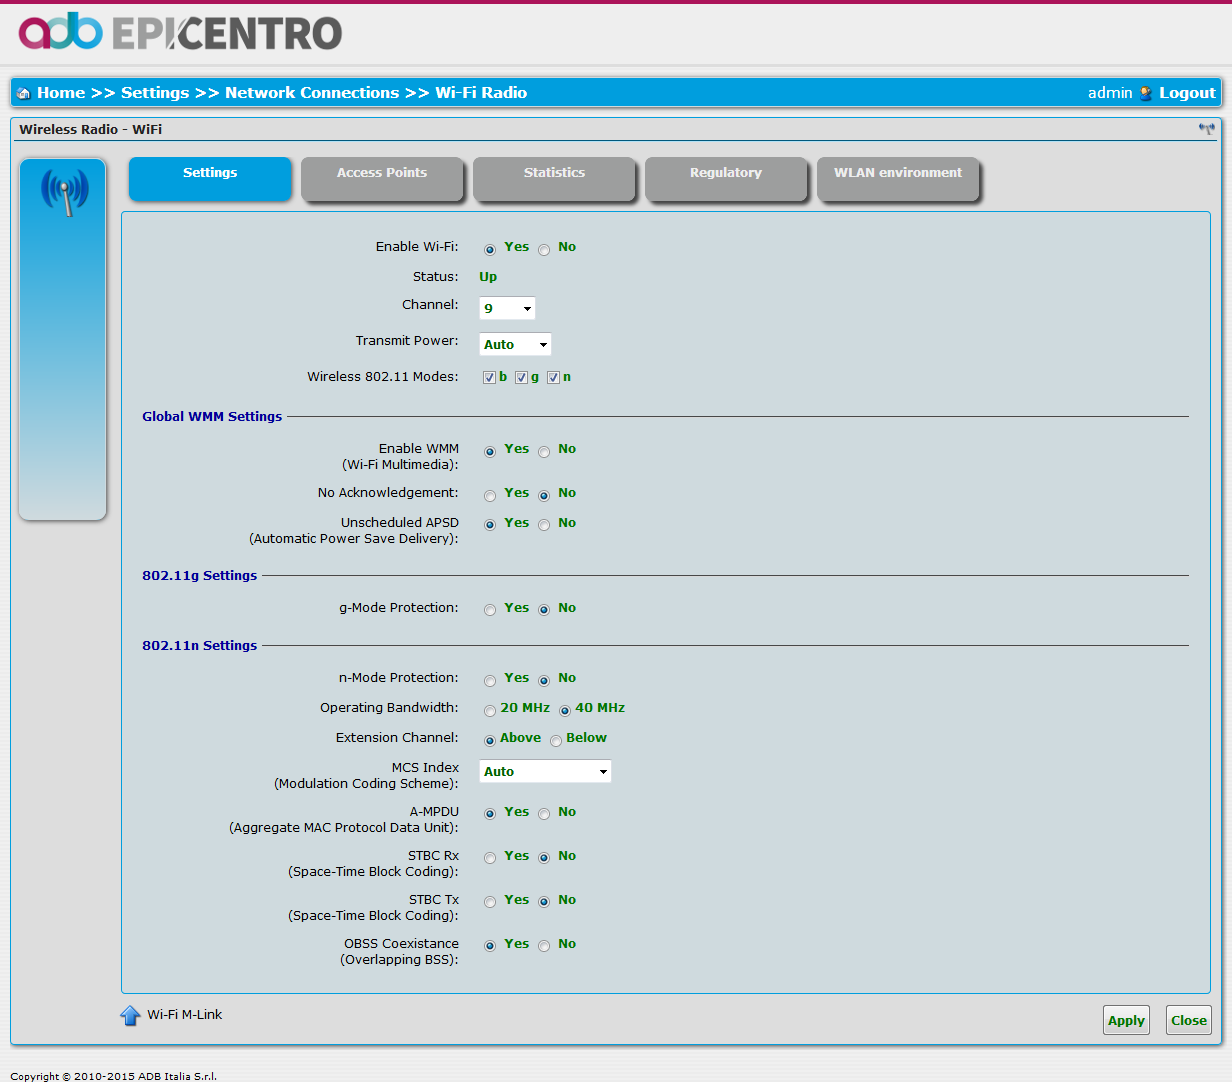The height and width of the screenshot is (1082, 1232).
Task: Click the Global WMM Settings heading
Action: click(212, 417)
